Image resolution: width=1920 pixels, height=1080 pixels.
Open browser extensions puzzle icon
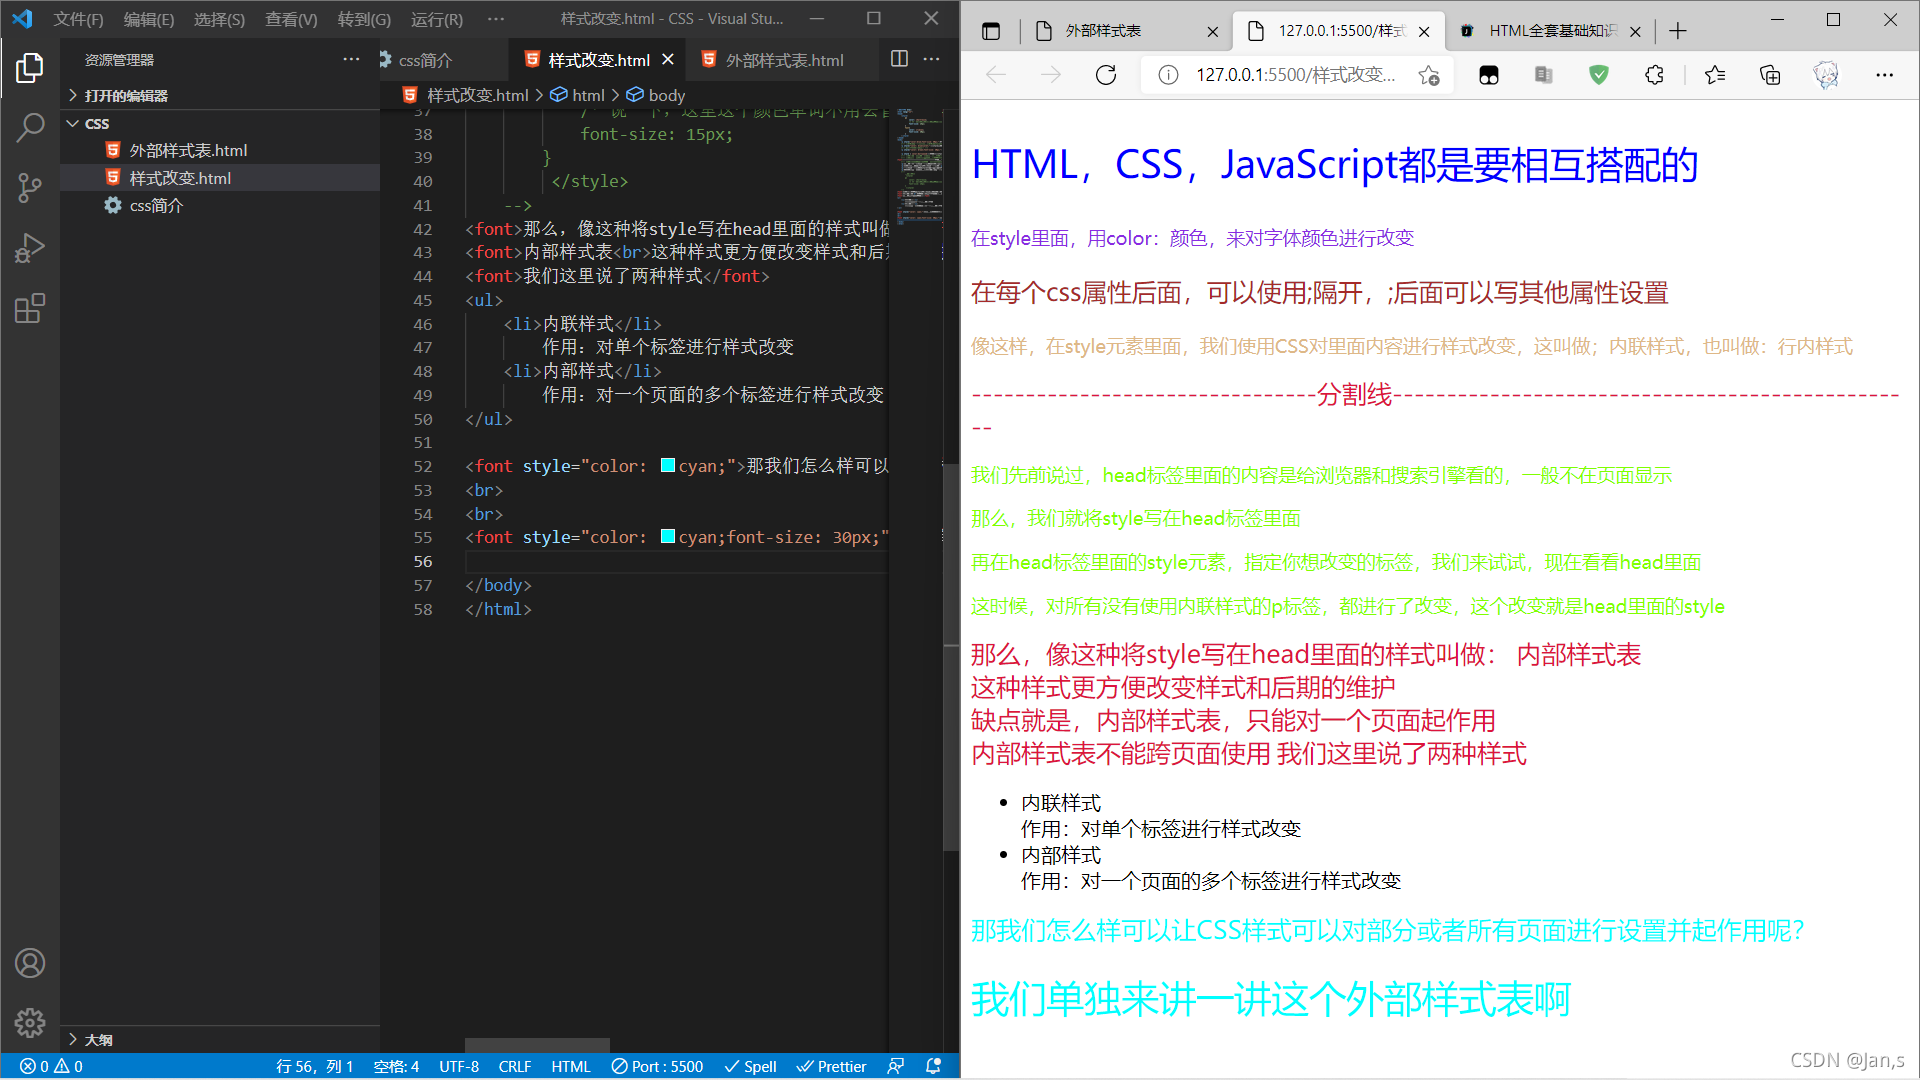tap(1654, 75)
